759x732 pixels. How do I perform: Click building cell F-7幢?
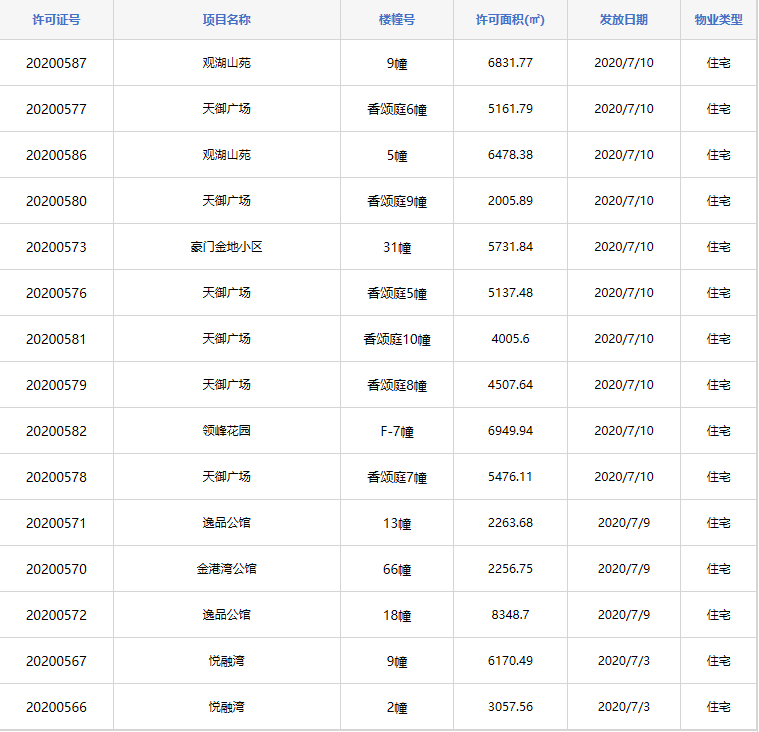[x=397, y=431]
